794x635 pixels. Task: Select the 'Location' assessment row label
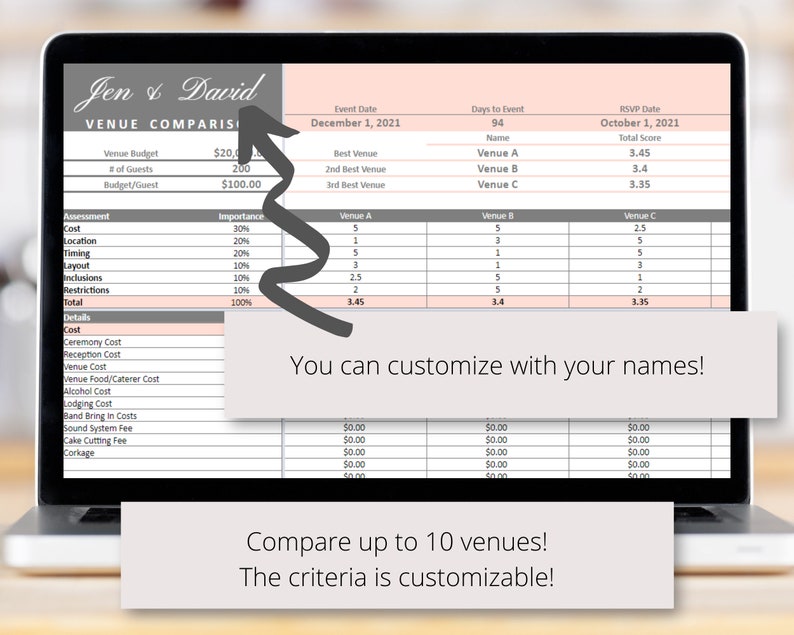[80, 241]
